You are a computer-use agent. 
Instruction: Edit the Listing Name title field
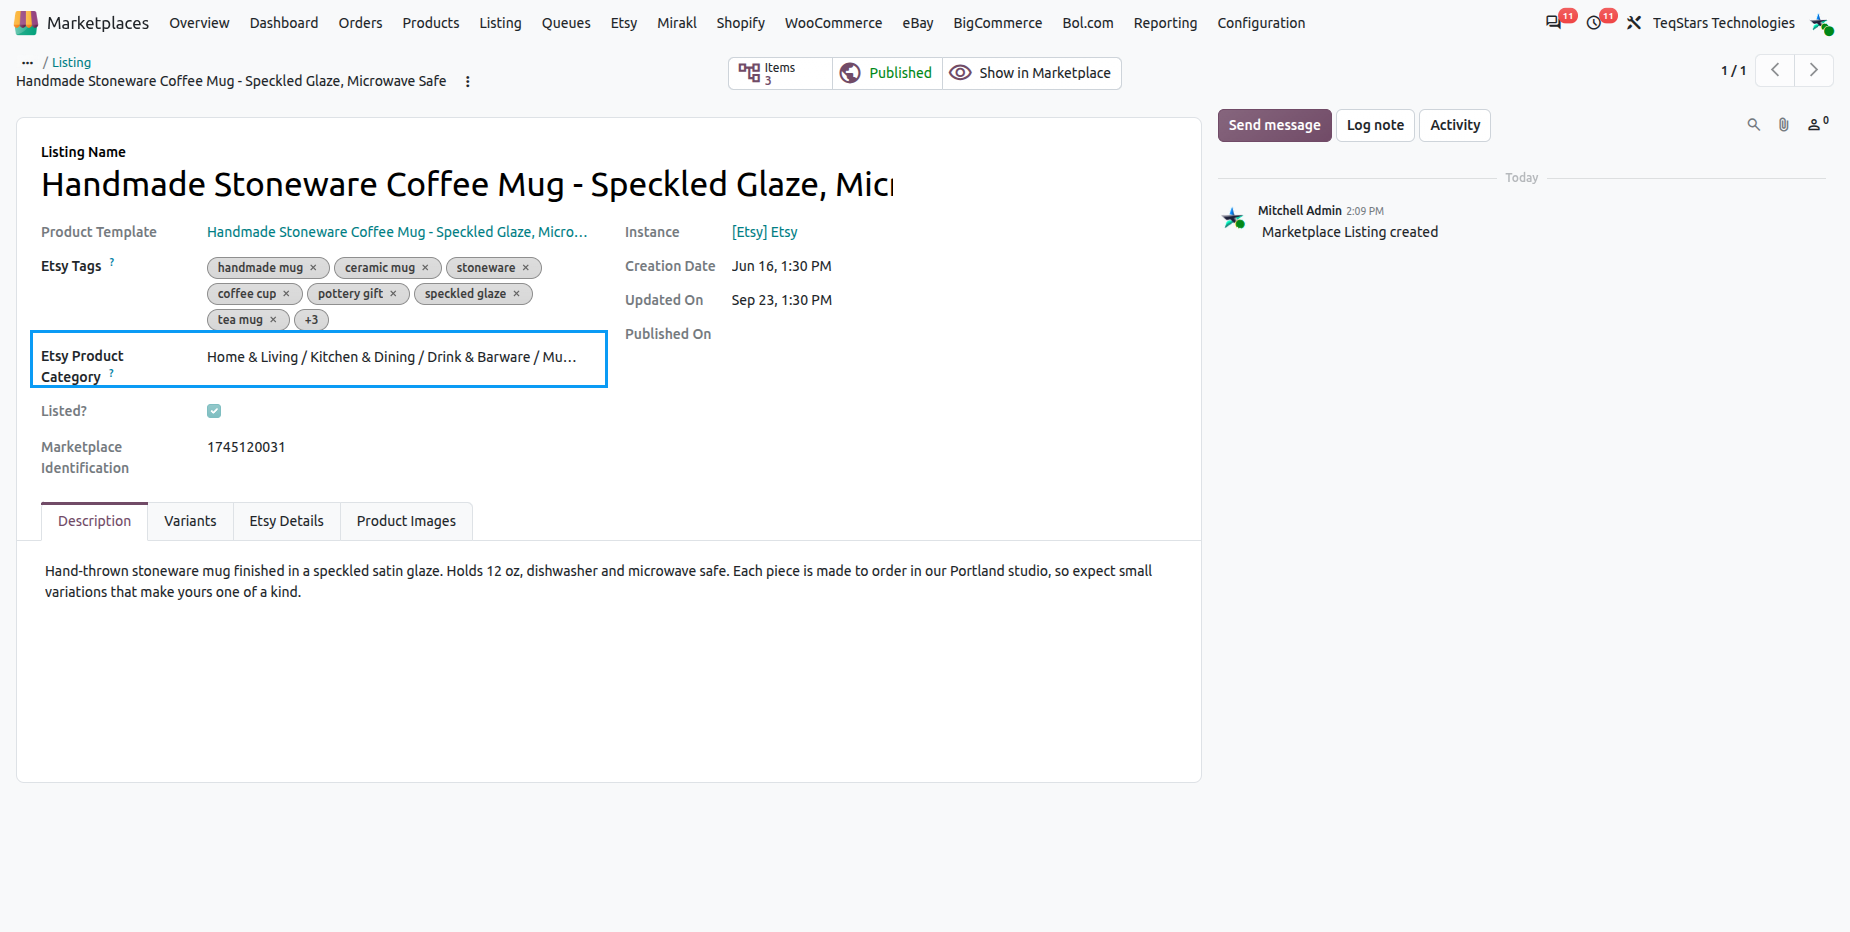pyautogui.click(x=467, y=184)
